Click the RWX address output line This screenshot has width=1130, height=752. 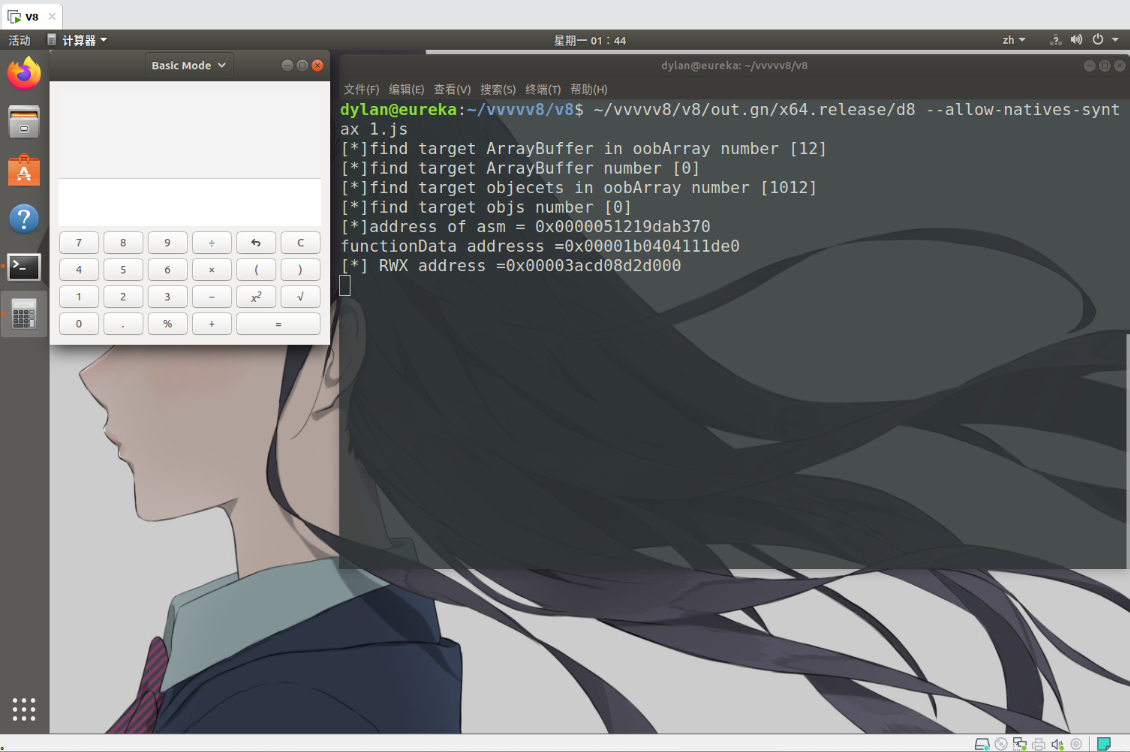tap(511, 266)
